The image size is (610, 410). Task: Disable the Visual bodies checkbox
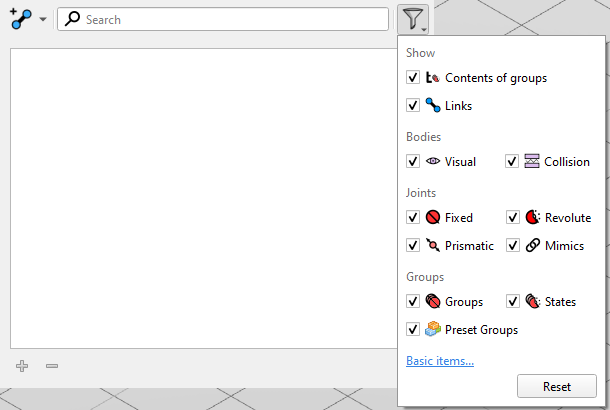pos(413,161)
